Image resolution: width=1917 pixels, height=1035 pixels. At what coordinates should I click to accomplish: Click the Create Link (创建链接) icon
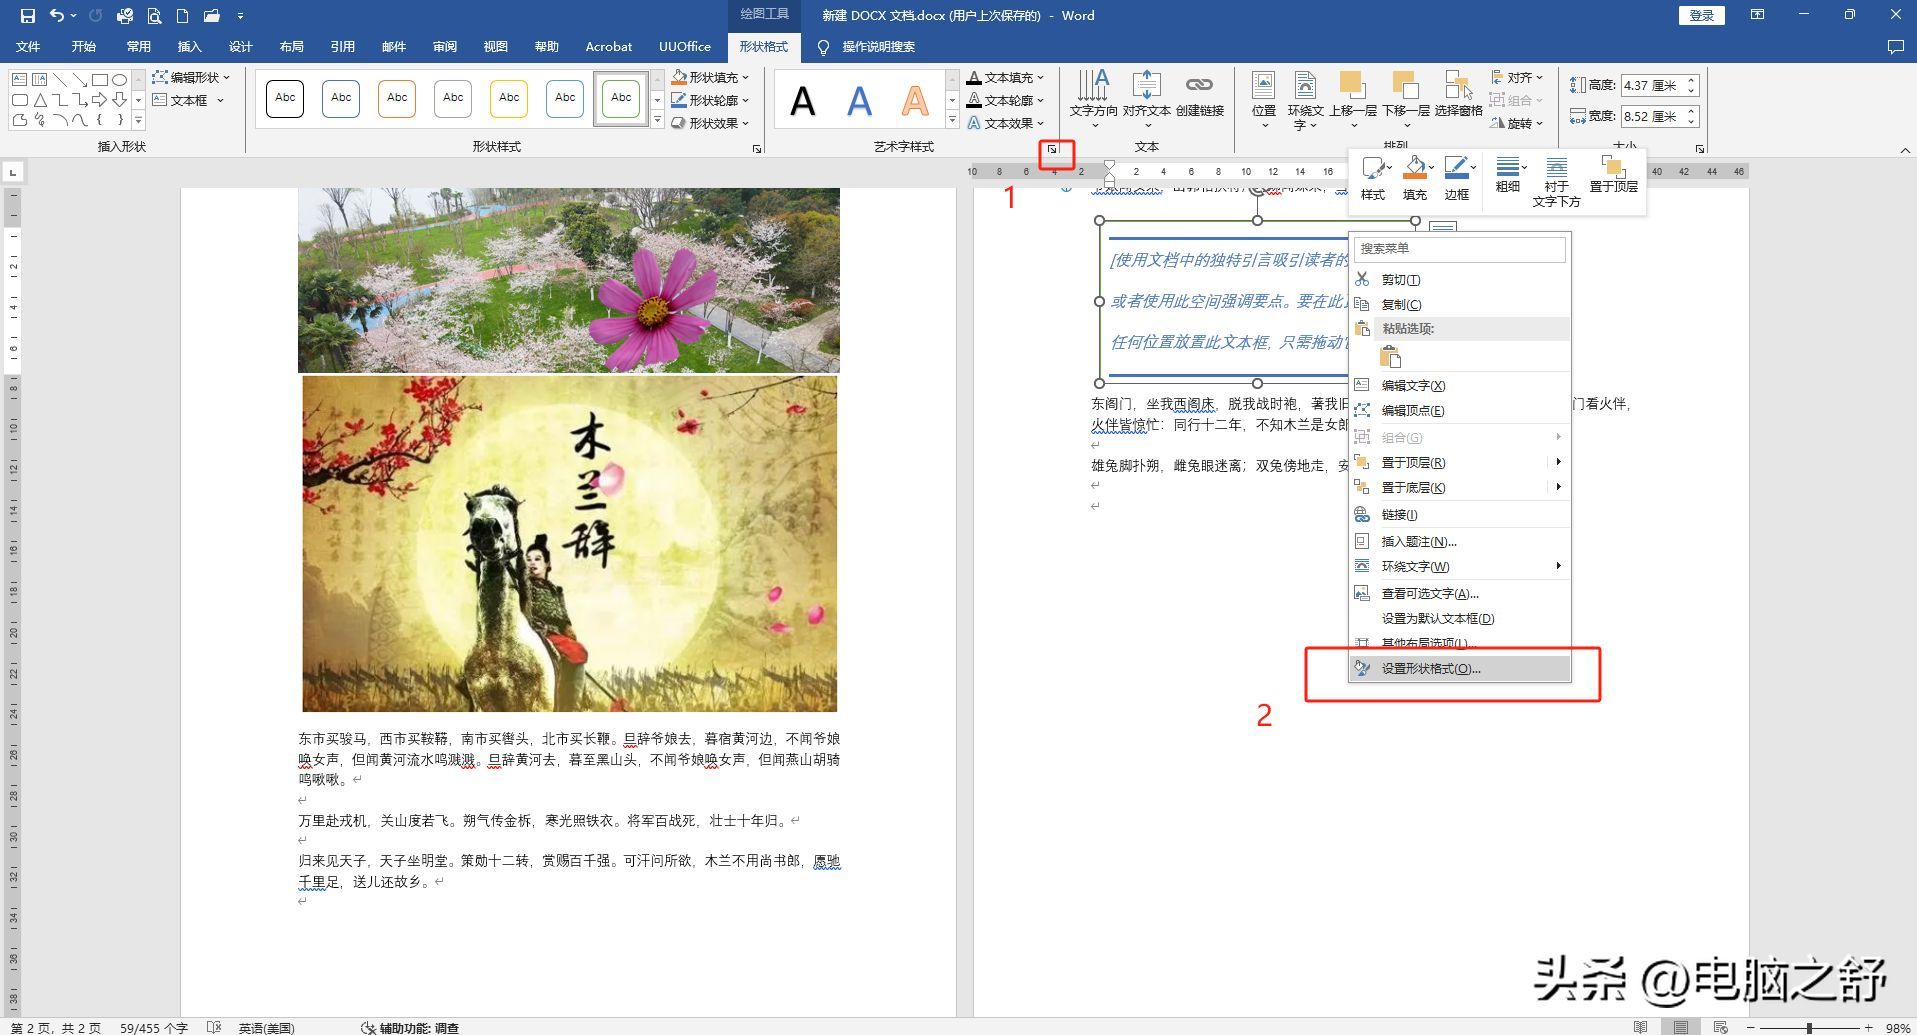pyautogui.click(x=1199, y=96)
